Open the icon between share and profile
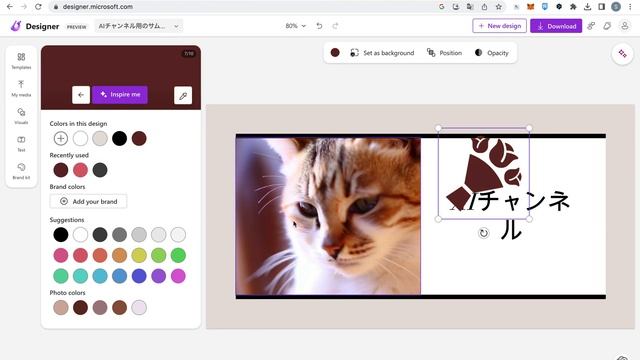Screen dimensions: 640x360 [607, 26]
